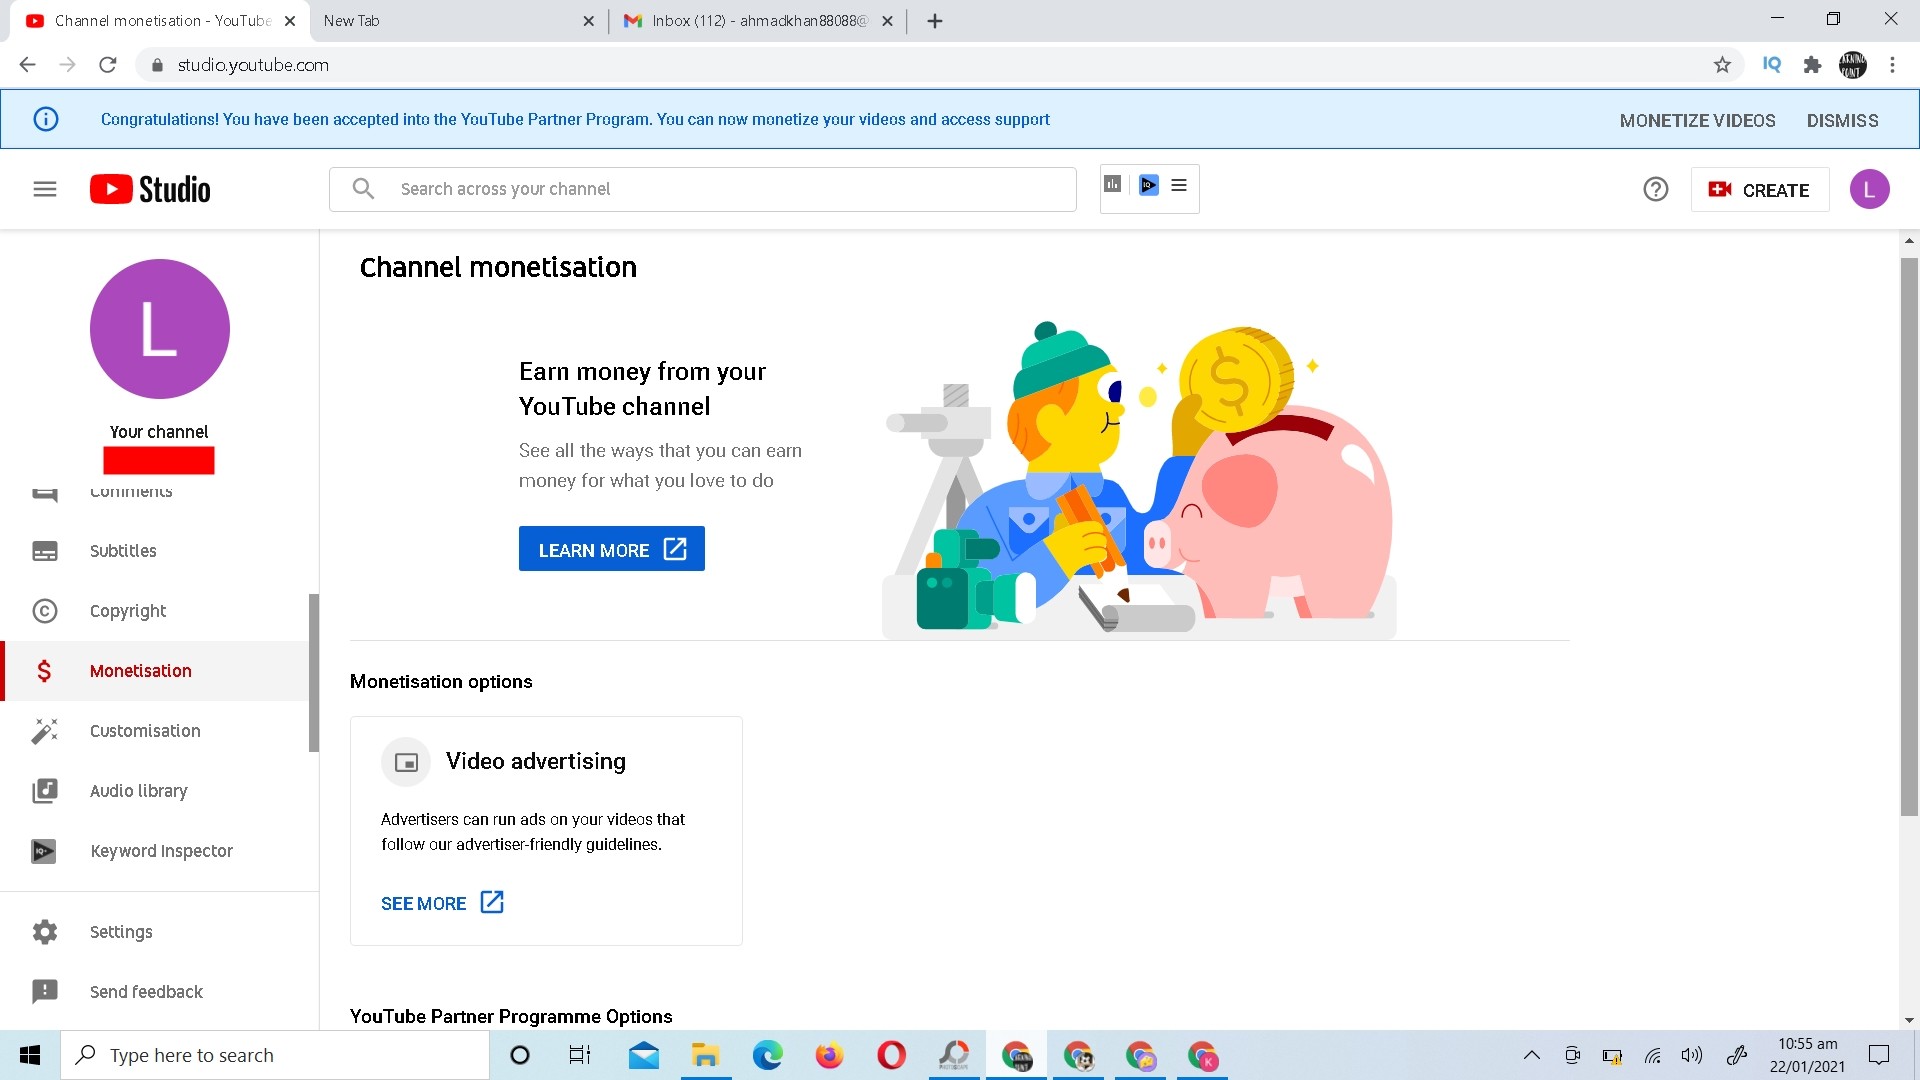This screenshot has width=1920, height=1080.
Task: Open Microsoft Edge on the taskbar
Action: tap(768, 1055)
